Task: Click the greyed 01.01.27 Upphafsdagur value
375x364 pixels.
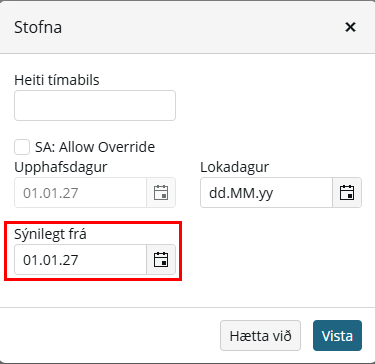Action: click(51, 193)
